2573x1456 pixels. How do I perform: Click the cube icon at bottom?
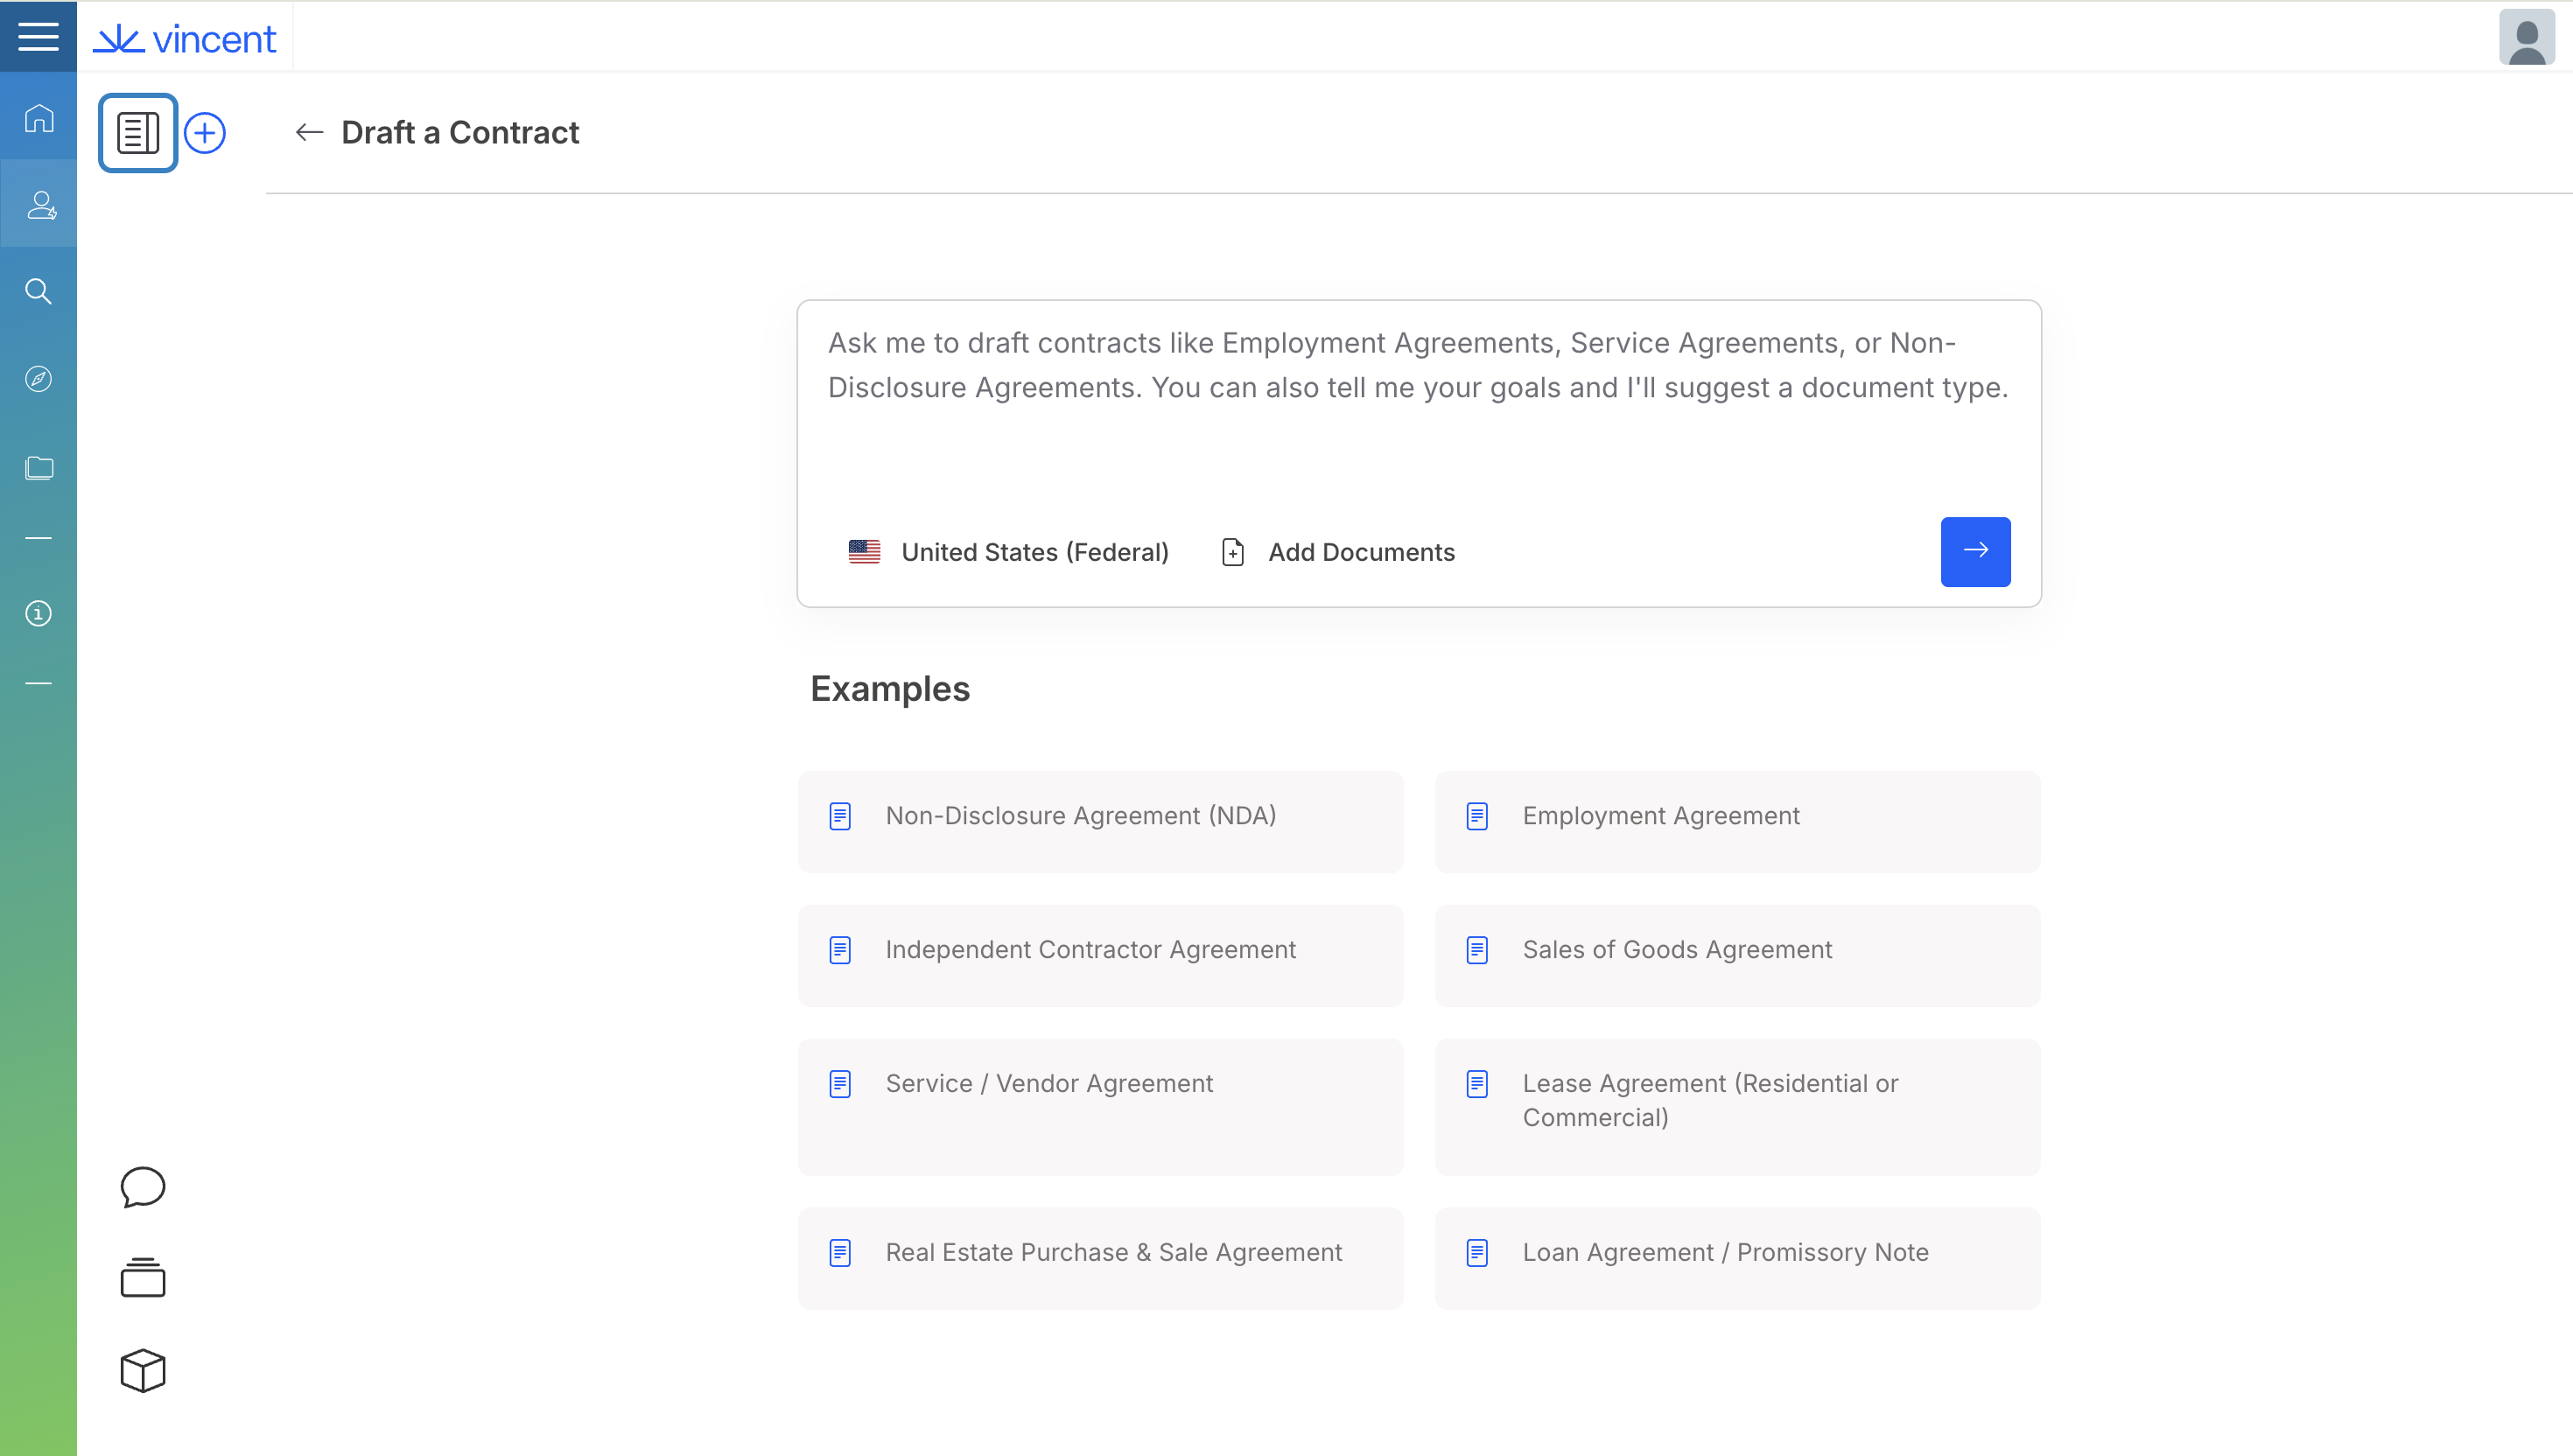(x=142, y=1370)
